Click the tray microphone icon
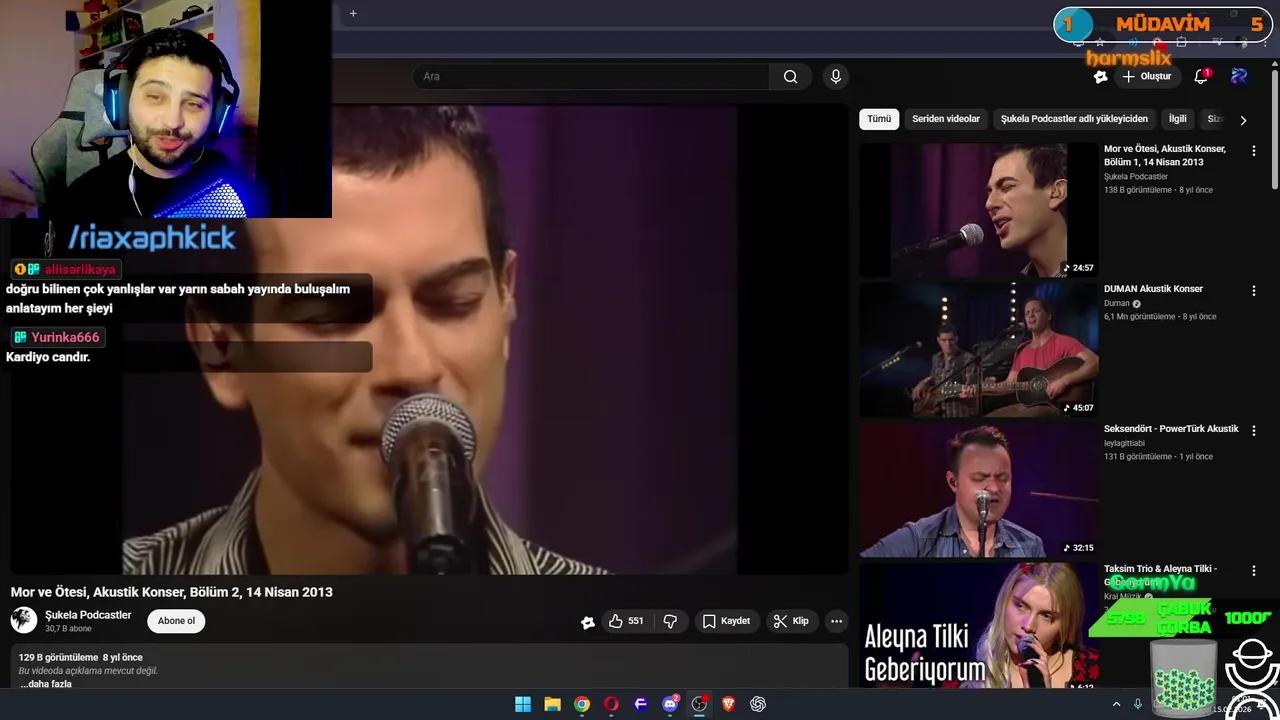 pos(1137,704)
